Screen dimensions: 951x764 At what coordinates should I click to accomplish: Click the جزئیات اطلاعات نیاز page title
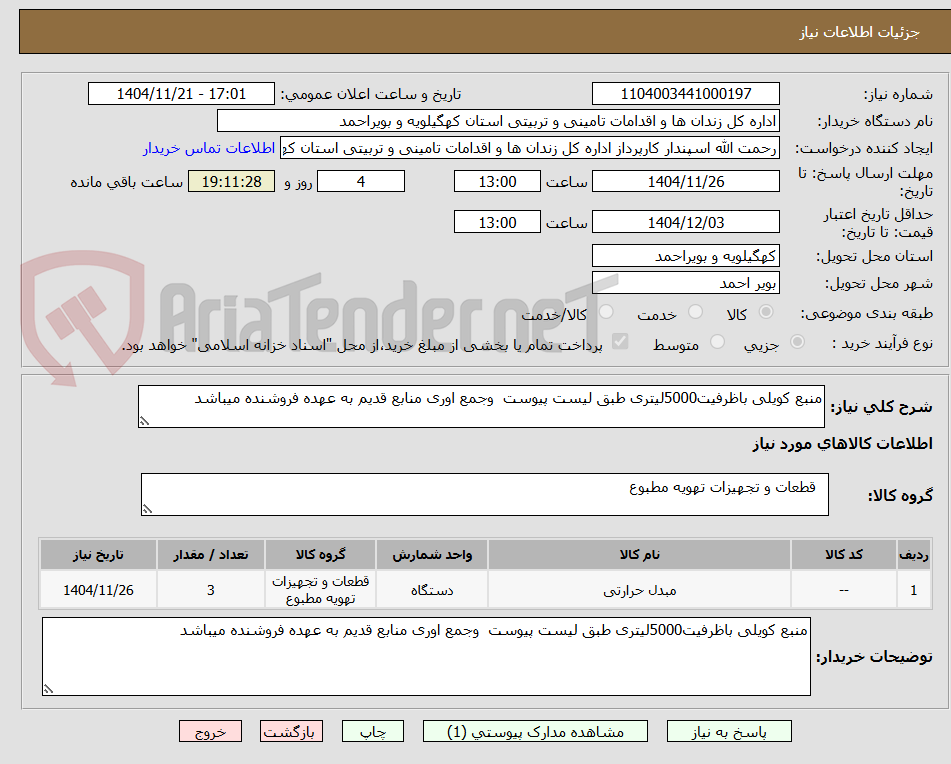point(859,32)
